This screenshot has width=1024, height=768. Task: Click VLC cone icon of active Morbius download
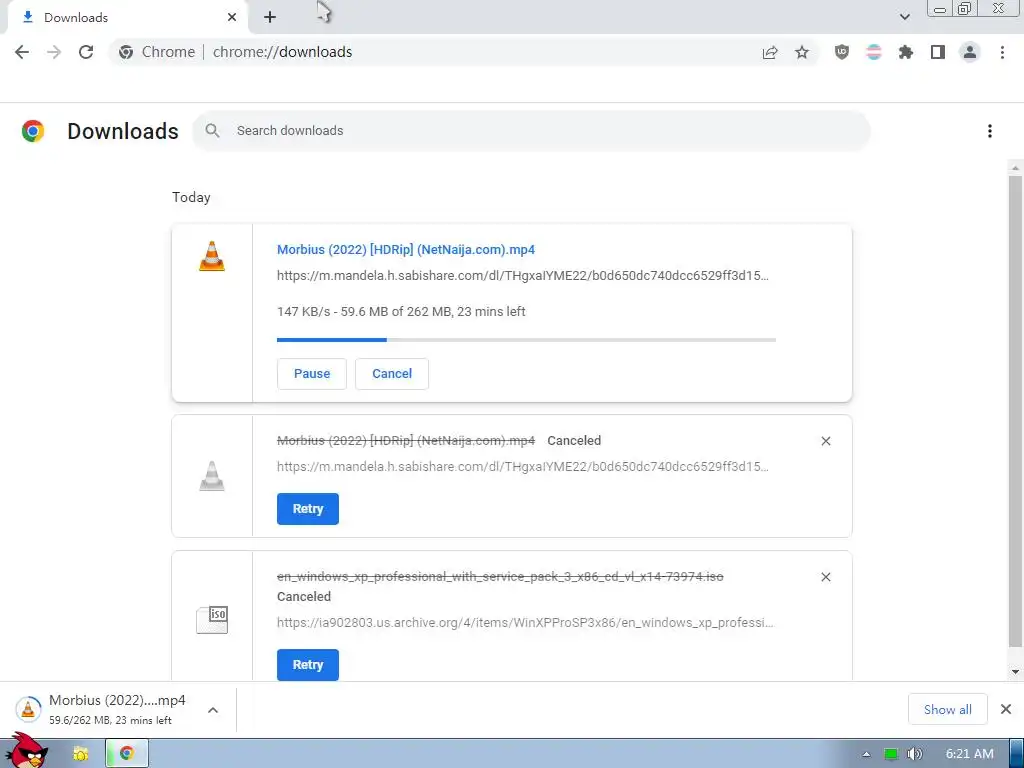click(212, 256)
